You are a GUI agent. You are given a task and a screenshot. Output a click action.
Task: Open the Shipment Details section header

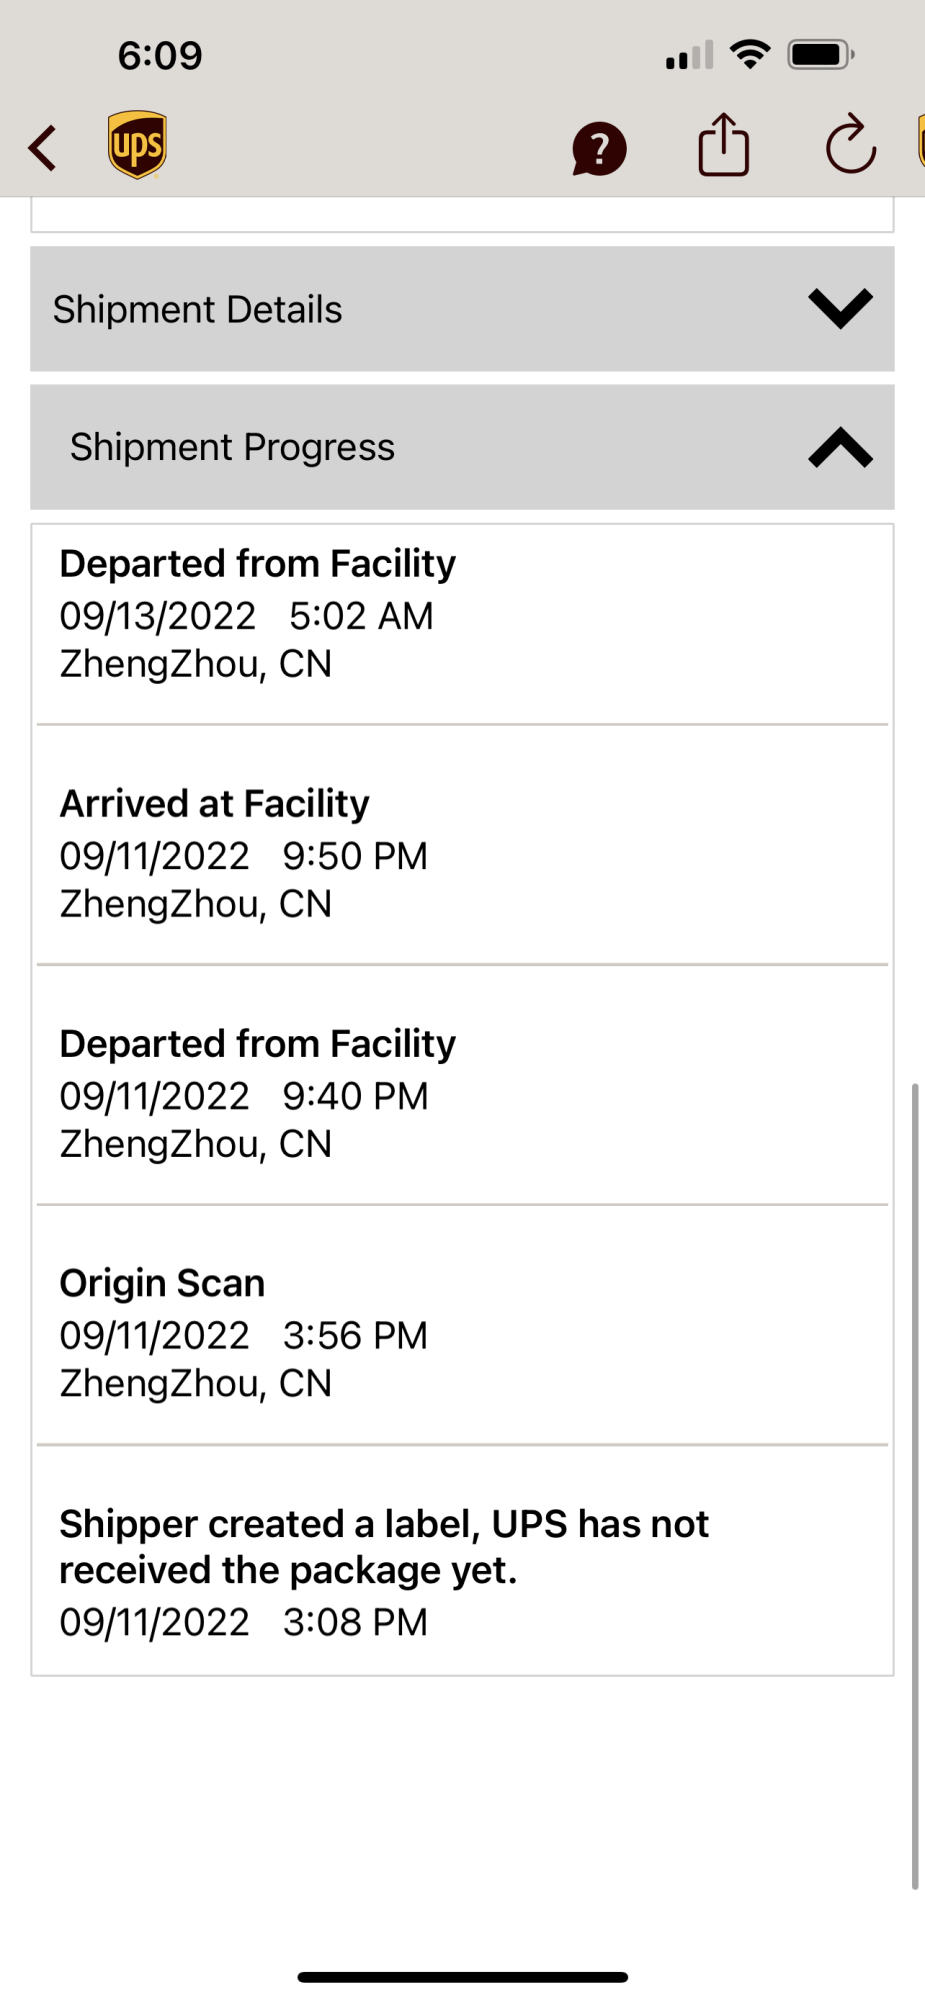[462, 309]
